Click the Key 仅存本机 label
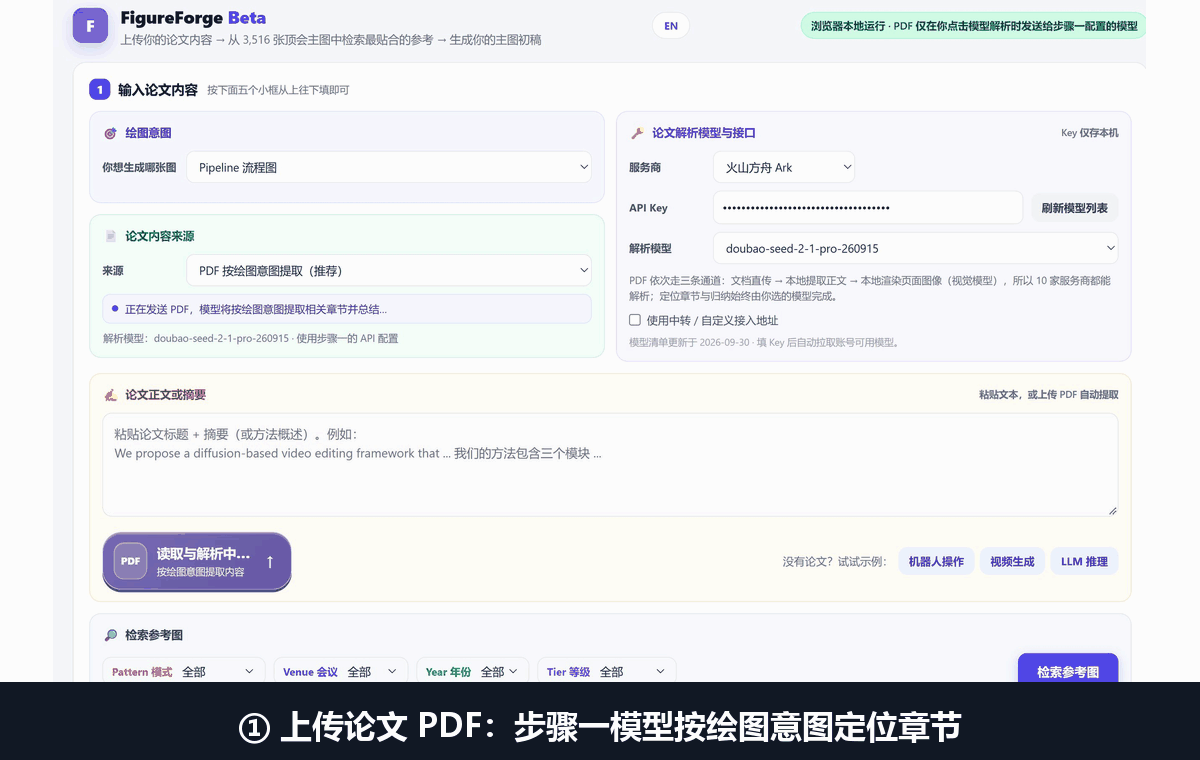The image size is (1200, 760). (x=1090, y=133)
